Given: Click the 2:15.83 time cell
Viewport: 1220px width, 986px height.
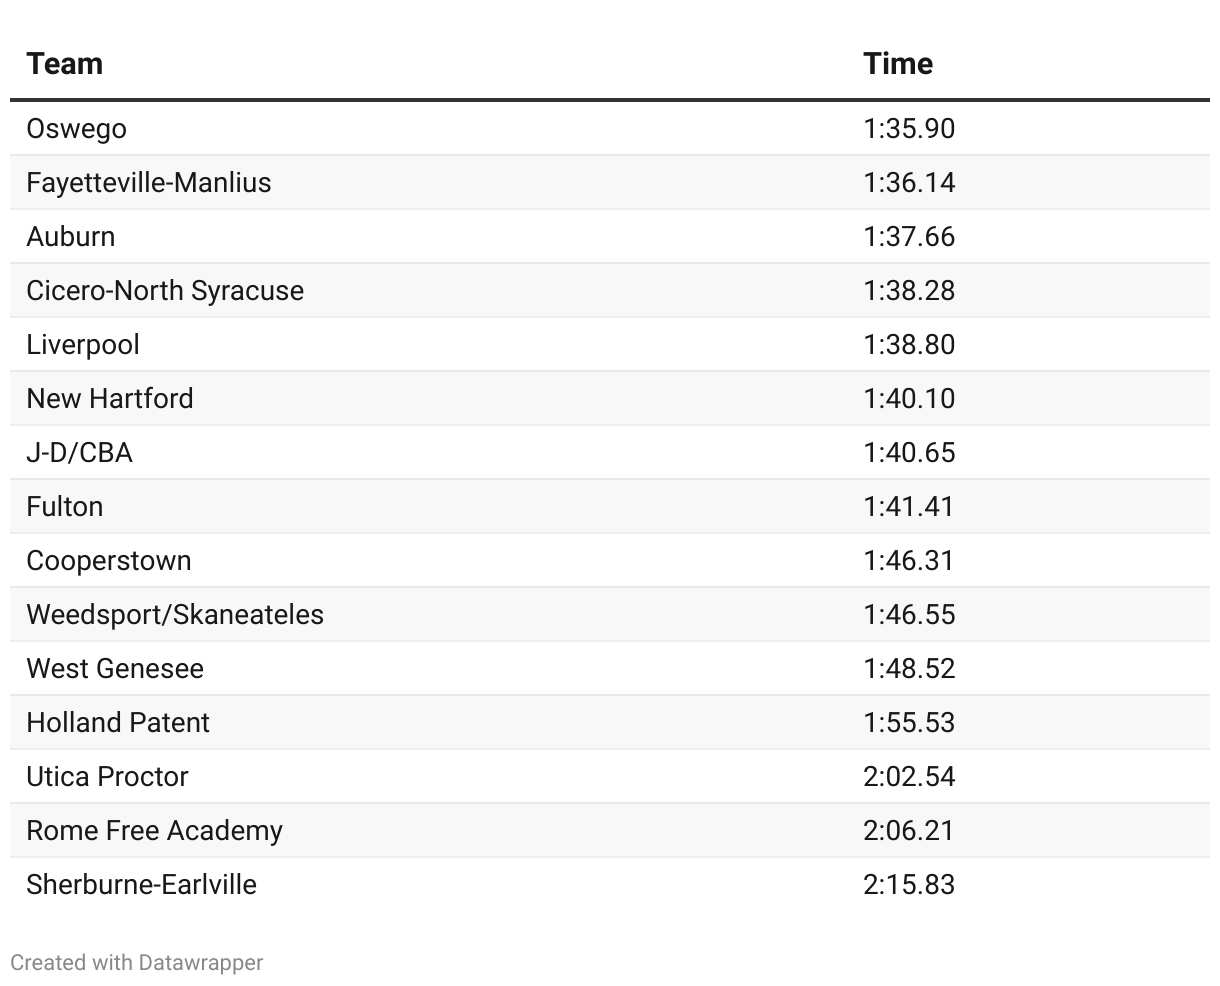Looking at the screenshot, I should tap(909, 885).
